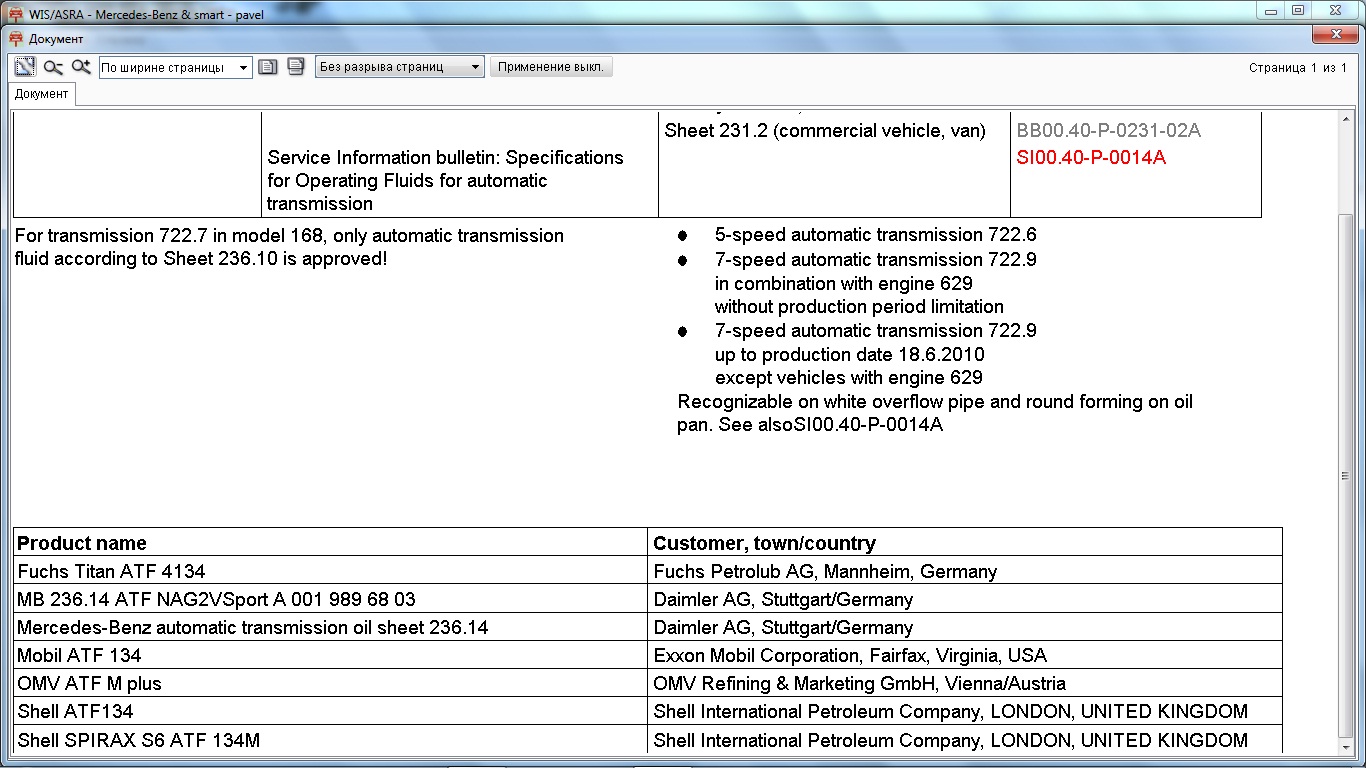Click the scrollbar up arrow
The image size is (1366, 768).
[x=1345, y=119]
